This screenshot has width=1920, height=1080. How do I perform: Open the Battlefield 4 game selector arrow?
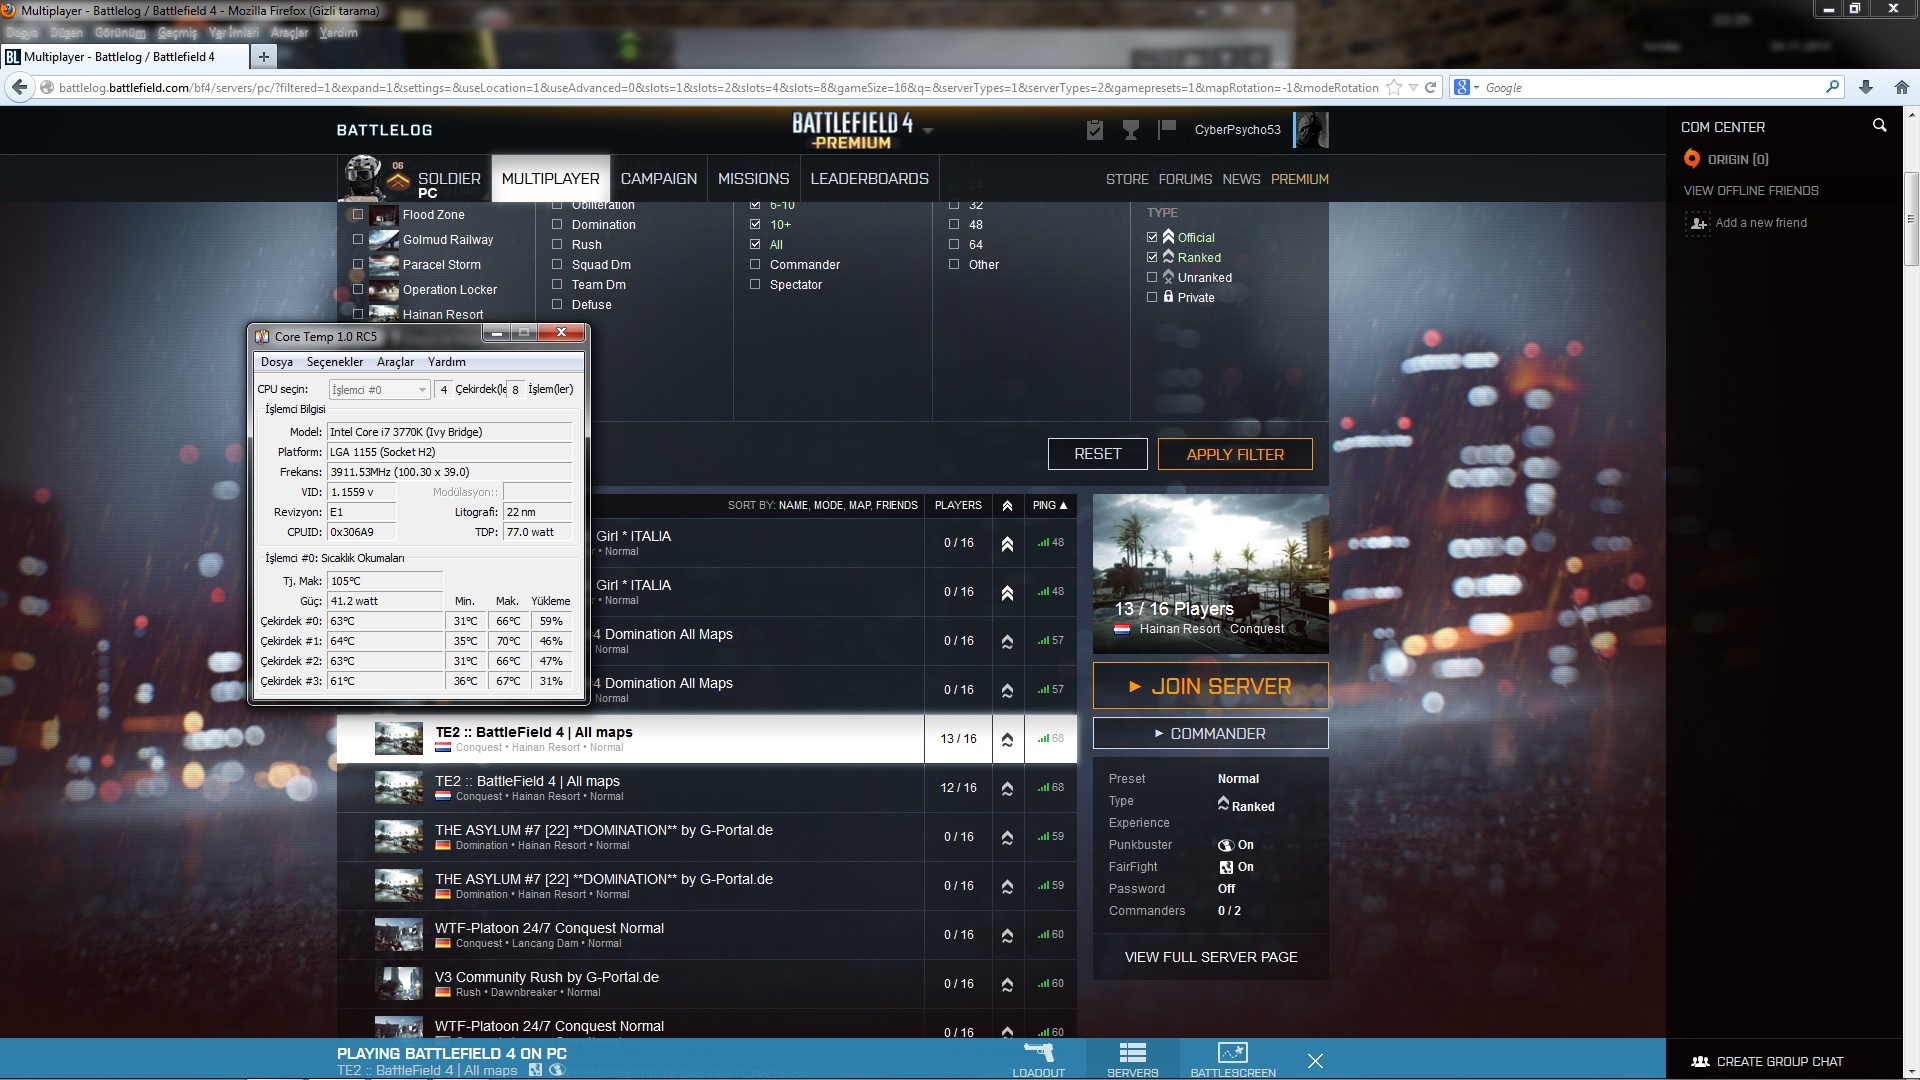click(x=928, y=131)
